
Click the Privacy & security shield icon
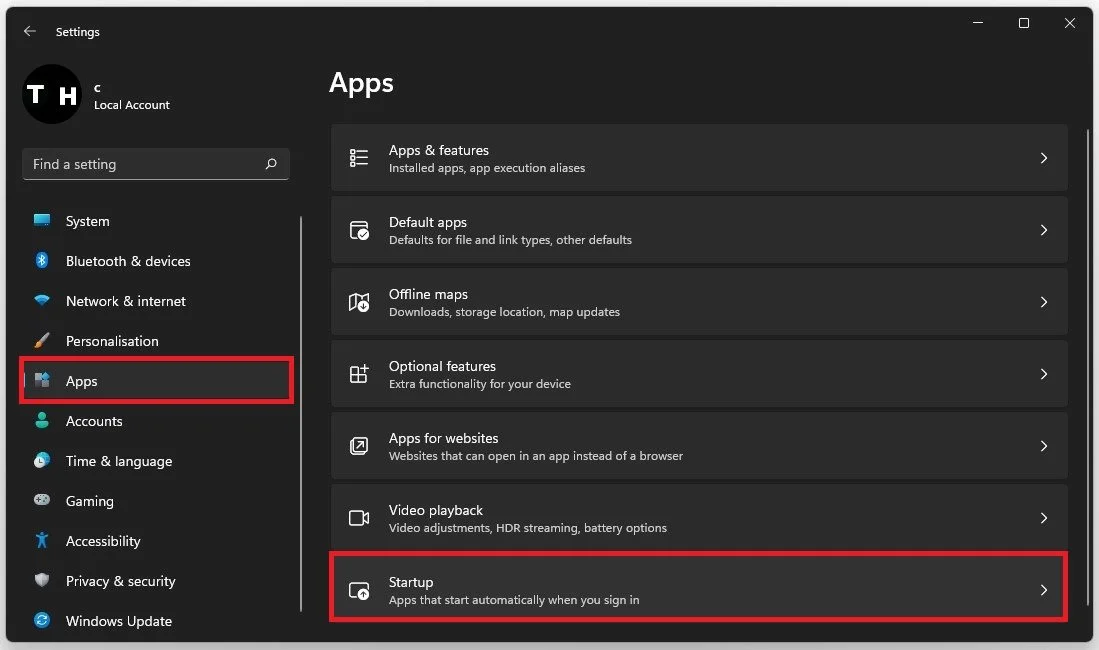pyautogui.click(x=42, y=580)
